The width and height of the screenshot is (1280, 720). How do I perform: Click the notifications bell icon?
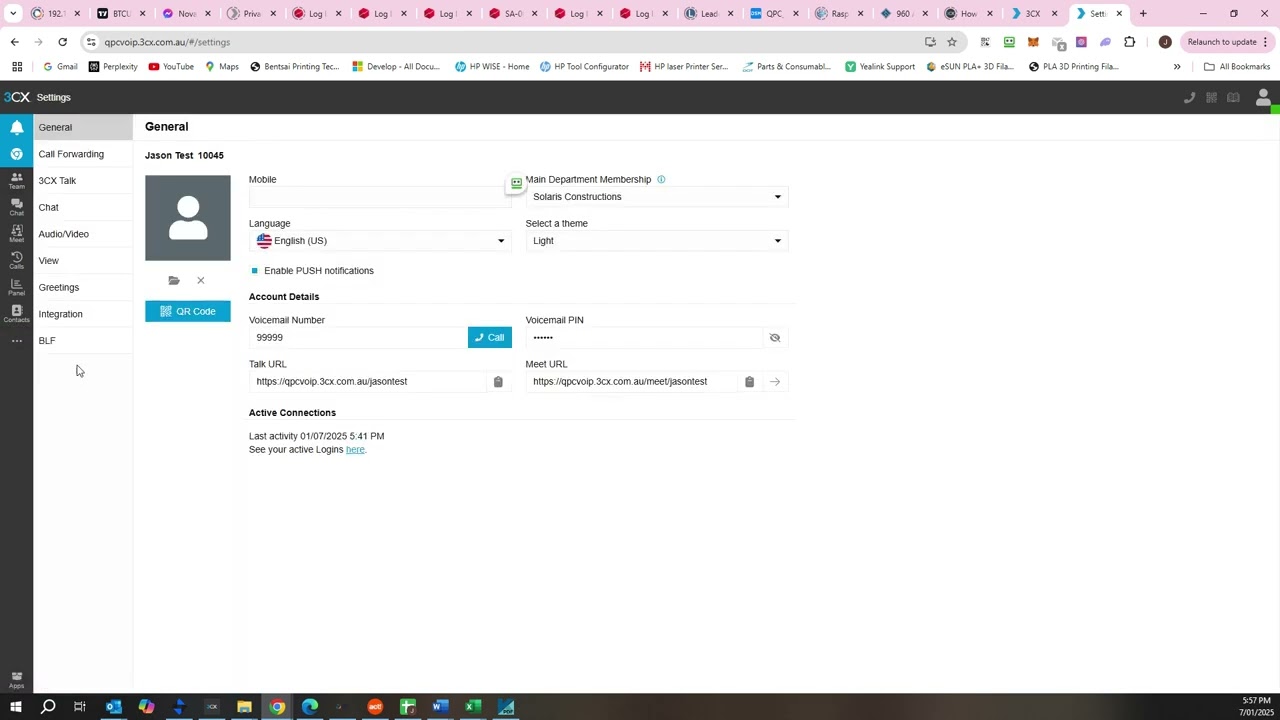(x=16, y=127)
